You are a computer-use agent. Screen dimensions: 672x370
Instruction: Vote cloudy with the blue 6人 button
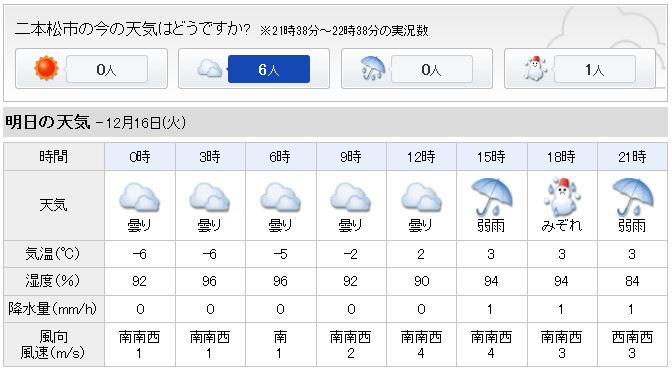pyautogui.click(x=269, y=69)
